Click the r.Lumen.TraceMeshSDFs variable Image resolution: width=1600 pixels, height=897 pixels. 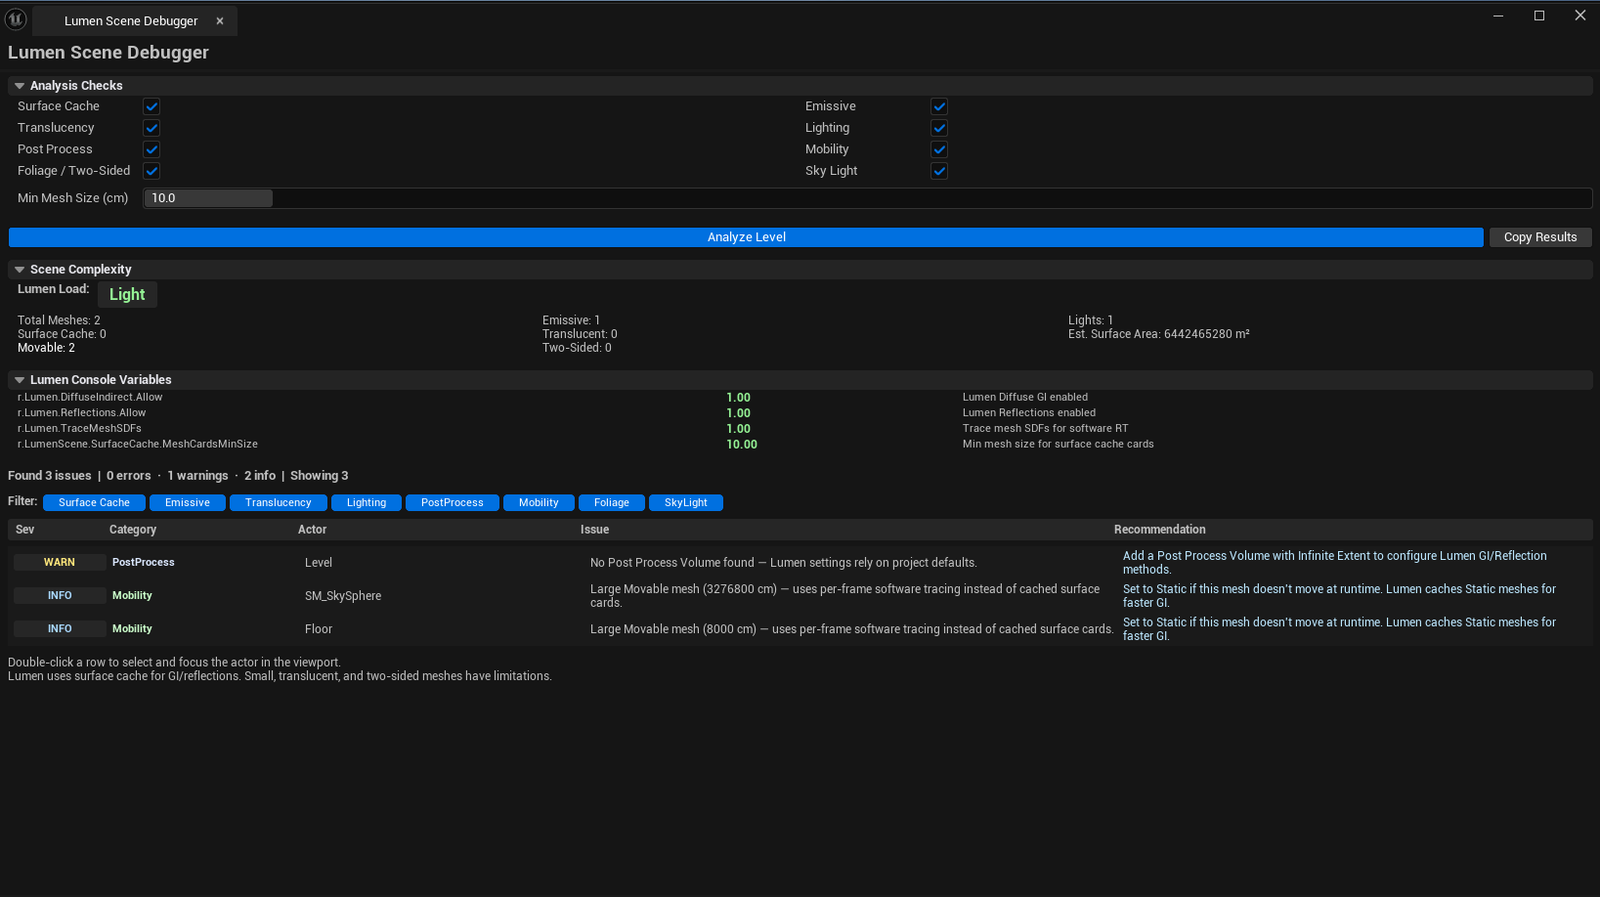click(80, 428)
